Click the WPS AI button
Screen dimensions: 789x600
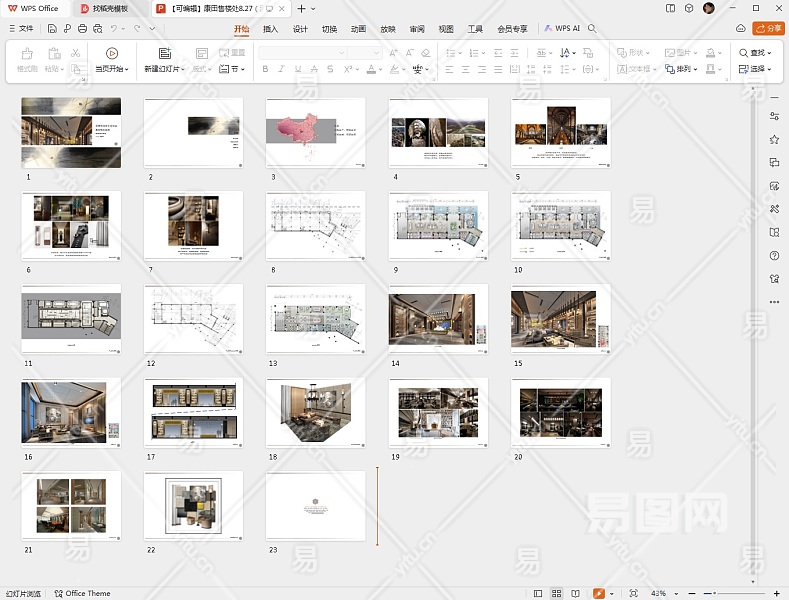tap(561, 29)
